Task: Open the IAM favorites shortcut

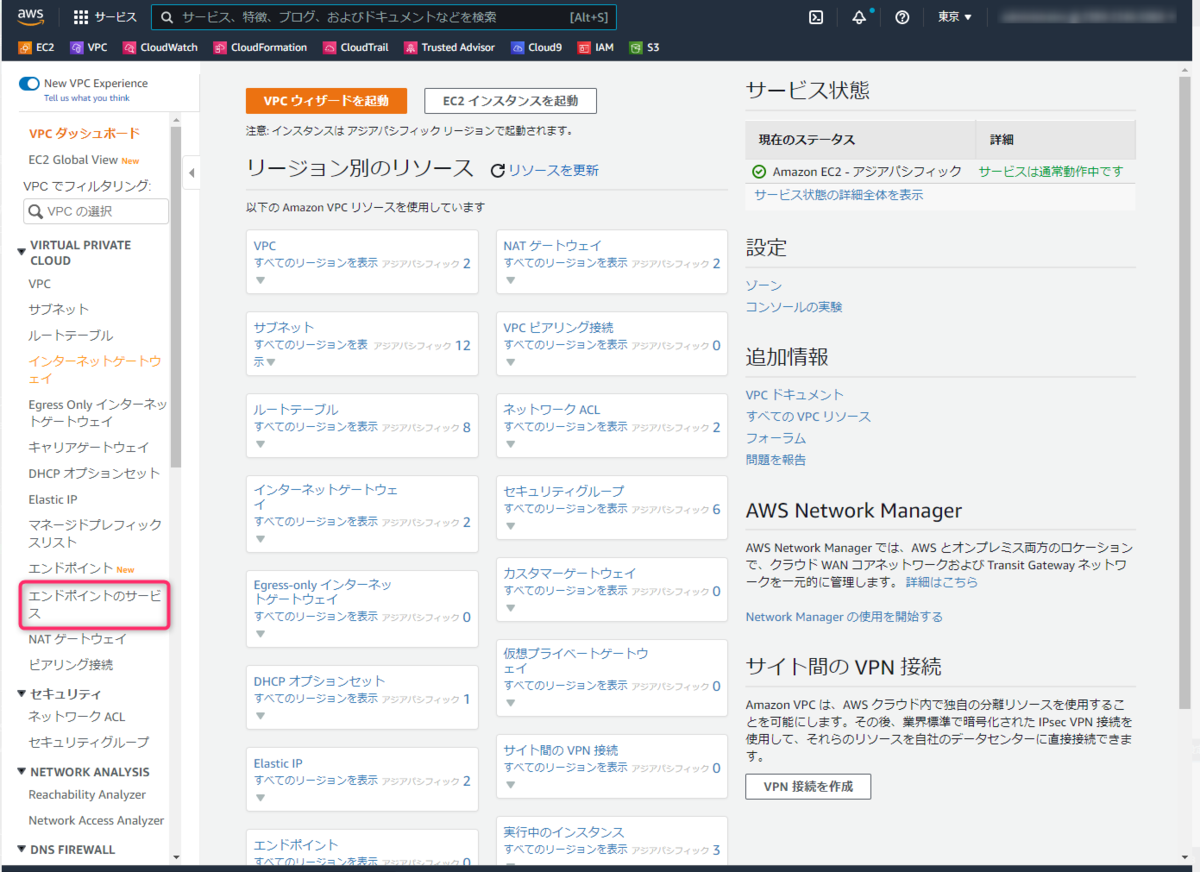Action: tap(596, 47)
